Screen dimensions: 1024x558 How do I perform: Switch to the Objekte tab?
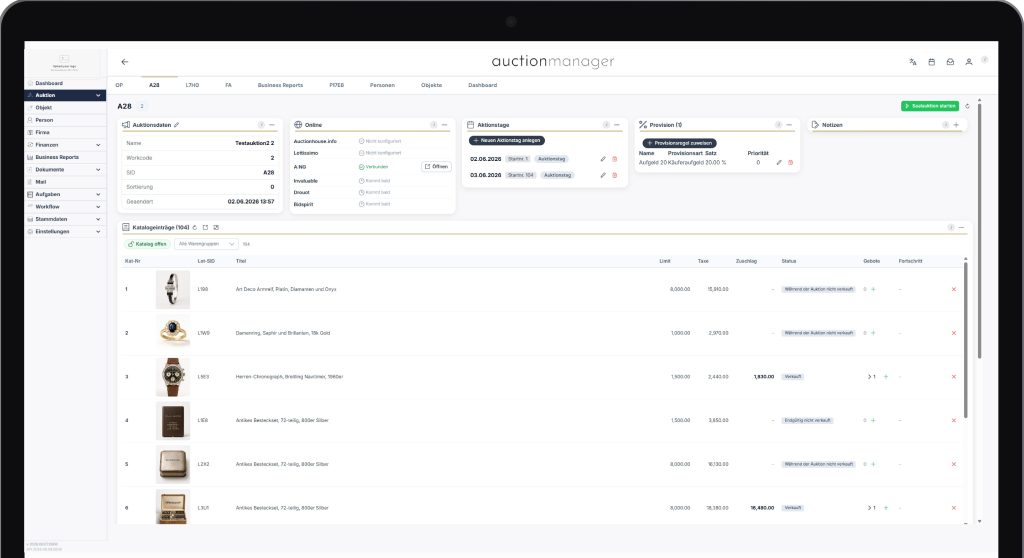[x=431, y=86]
